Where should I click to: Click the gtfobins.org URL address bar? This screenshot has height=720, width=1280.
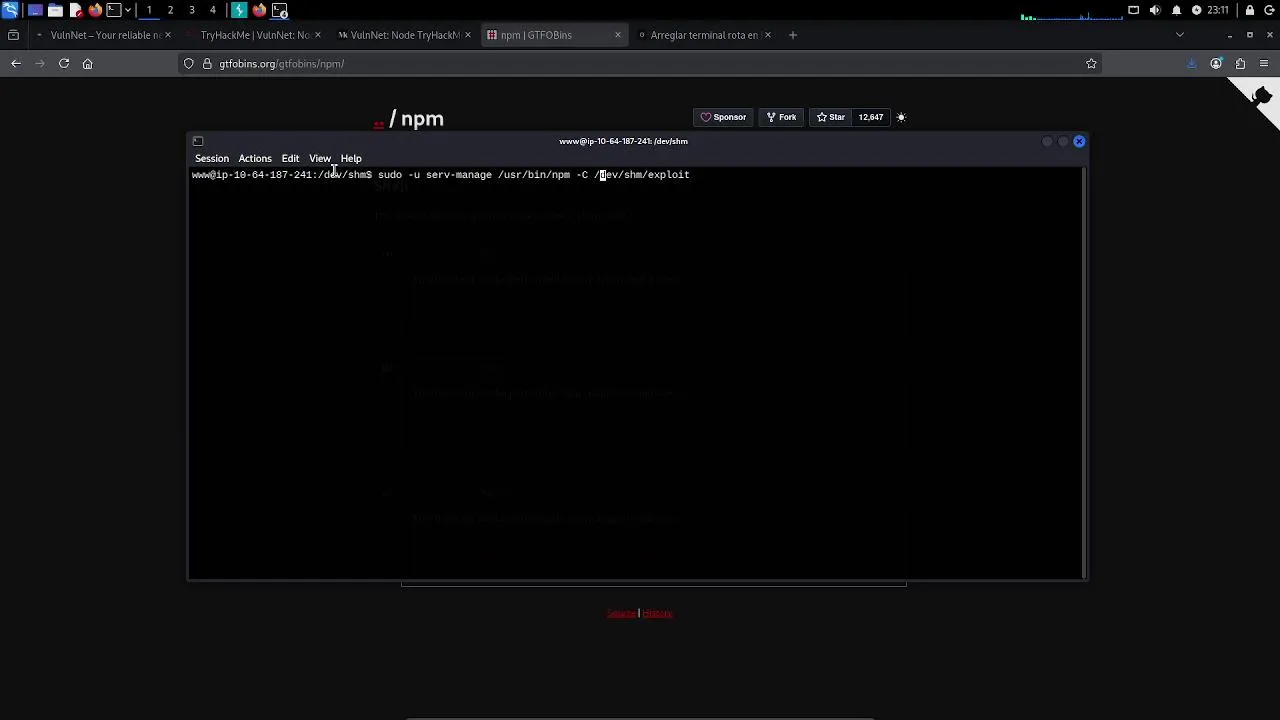pos(640,64)
